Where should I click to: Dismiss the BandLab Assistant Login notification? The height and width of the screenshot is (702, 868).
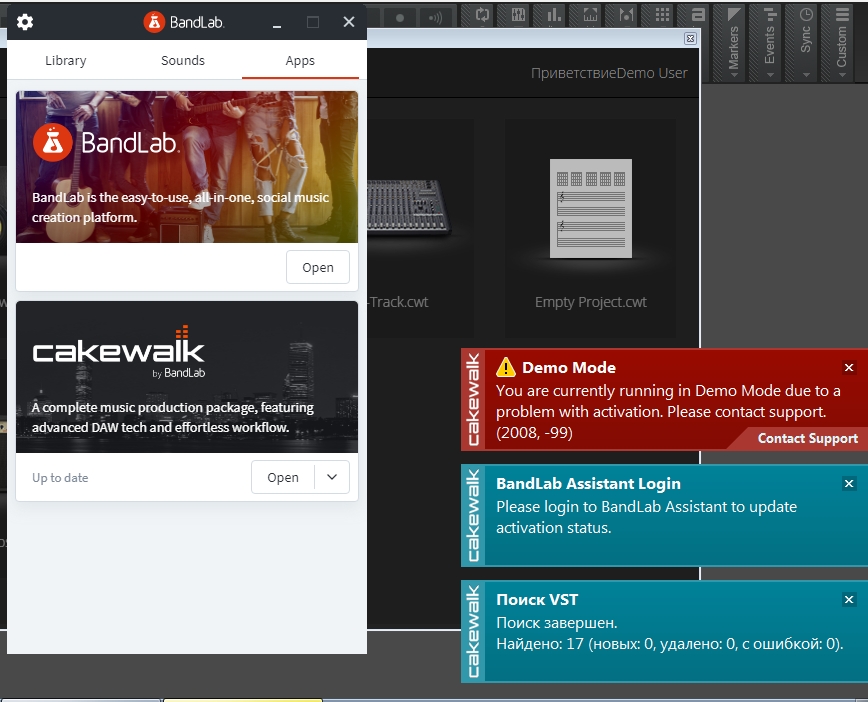(x=849, y=484)
